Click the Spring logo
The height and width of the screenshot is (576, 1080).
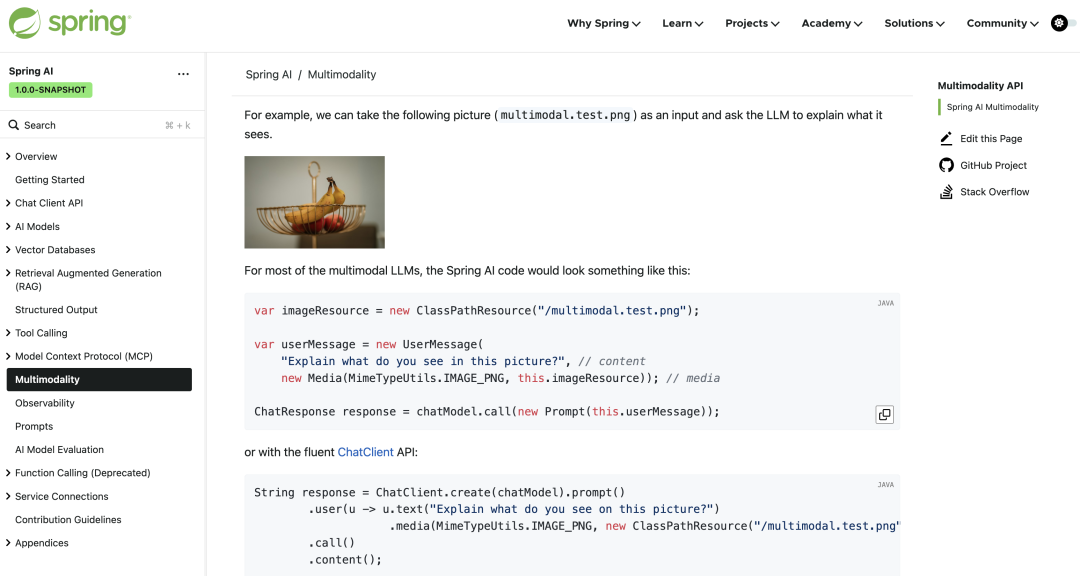tap(70, 23)
